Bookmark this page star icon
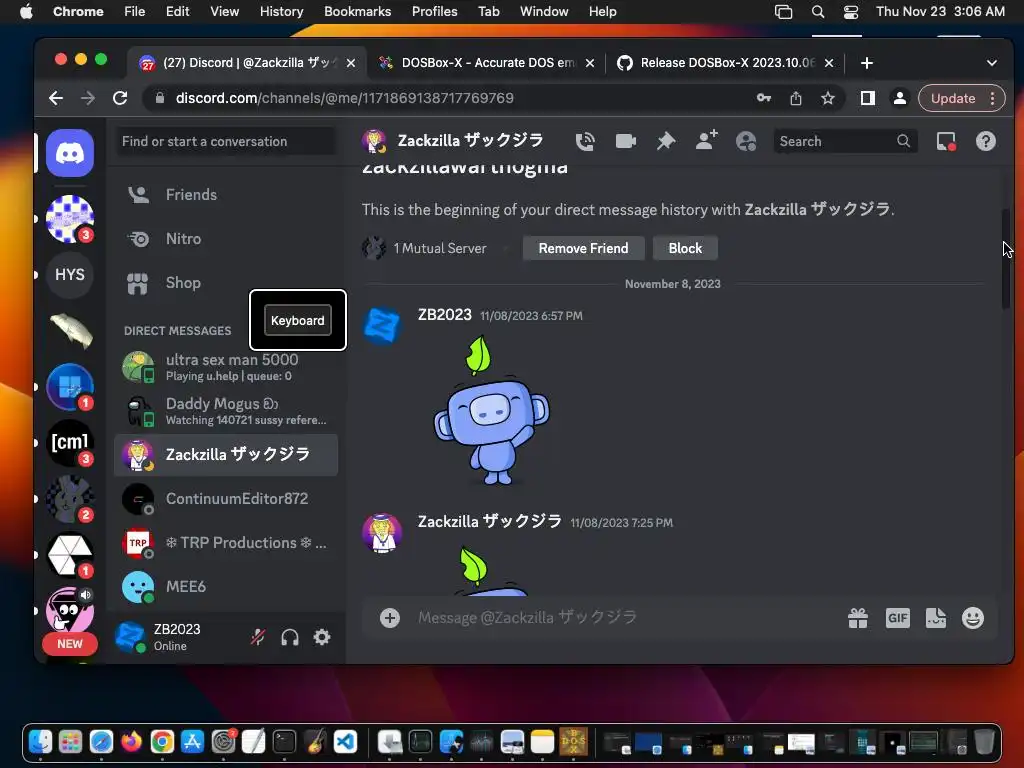Screen dimensions: 1024x768 click(x=827, y=99)
